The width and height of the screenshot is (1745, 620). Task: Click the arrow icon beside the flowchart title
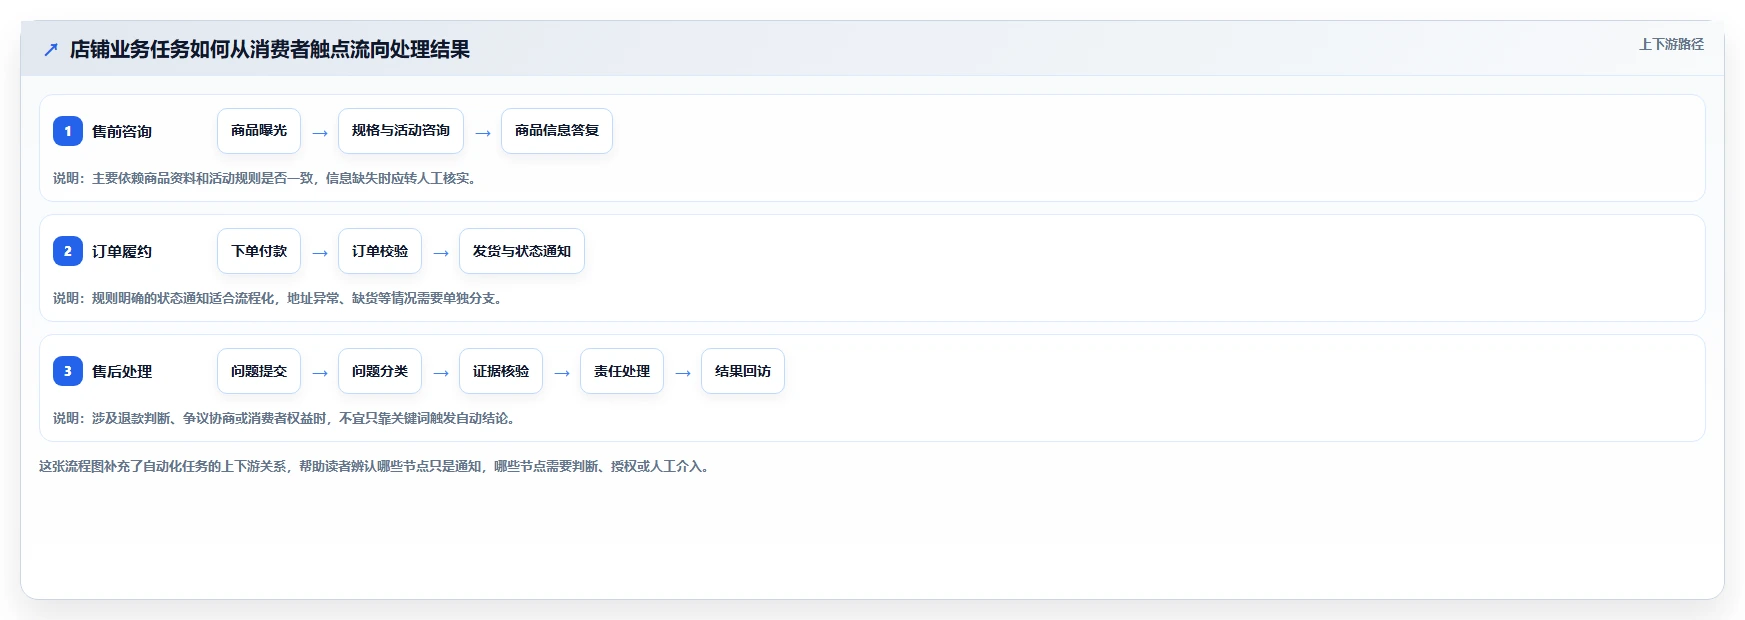(51, 49)
